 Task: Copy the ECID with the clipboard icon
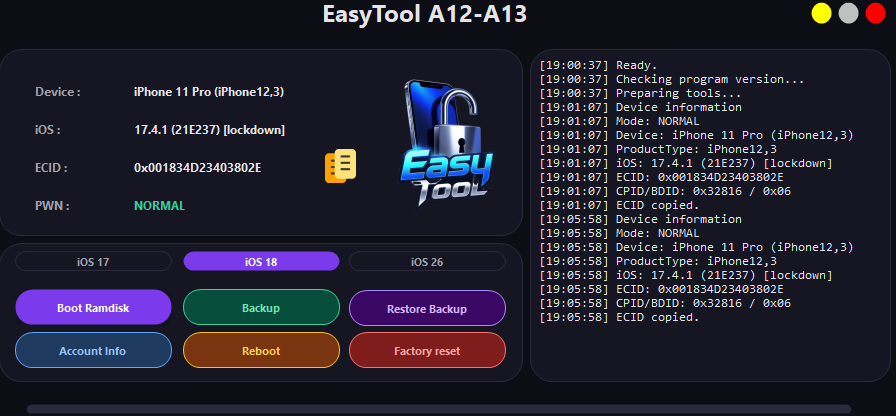[x=341, y=166]
